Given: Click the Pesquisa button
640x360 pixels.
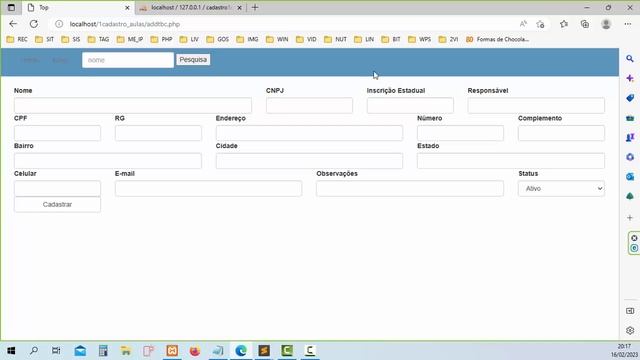Looking at the screenshot, I should pyautogui.click(x=193, y=60).
